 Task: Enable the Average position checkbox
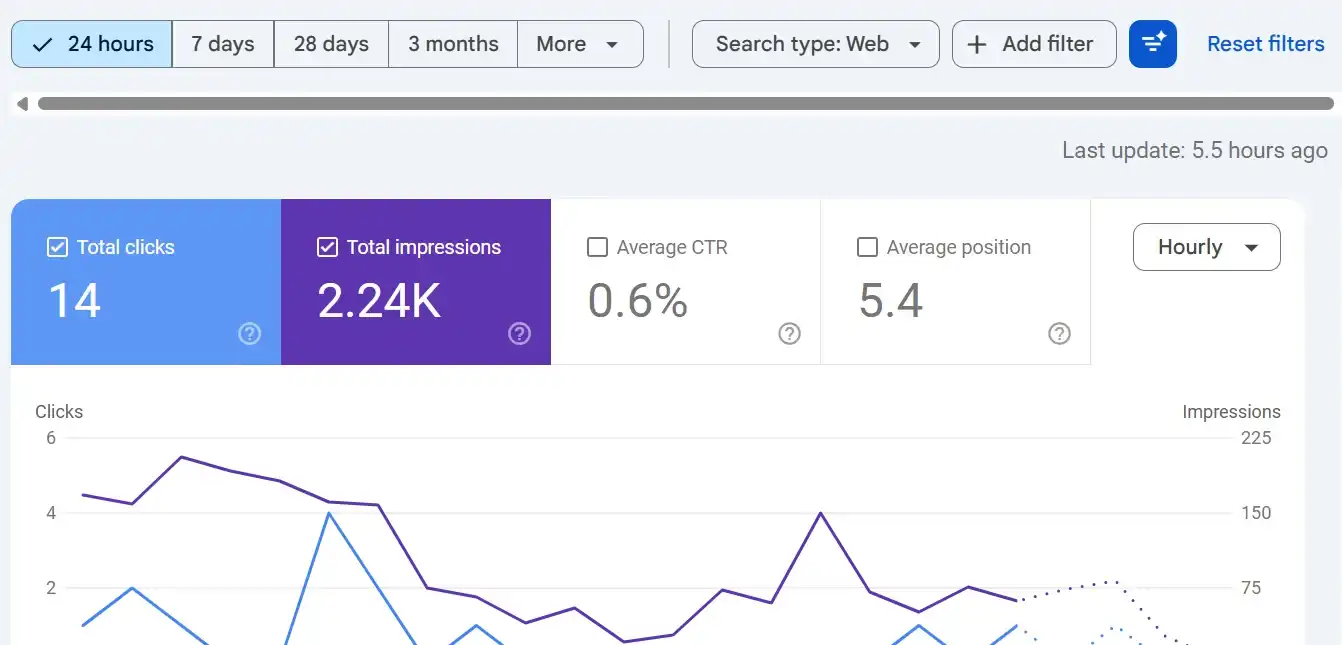pyautogui.click(x=868, y=247)
